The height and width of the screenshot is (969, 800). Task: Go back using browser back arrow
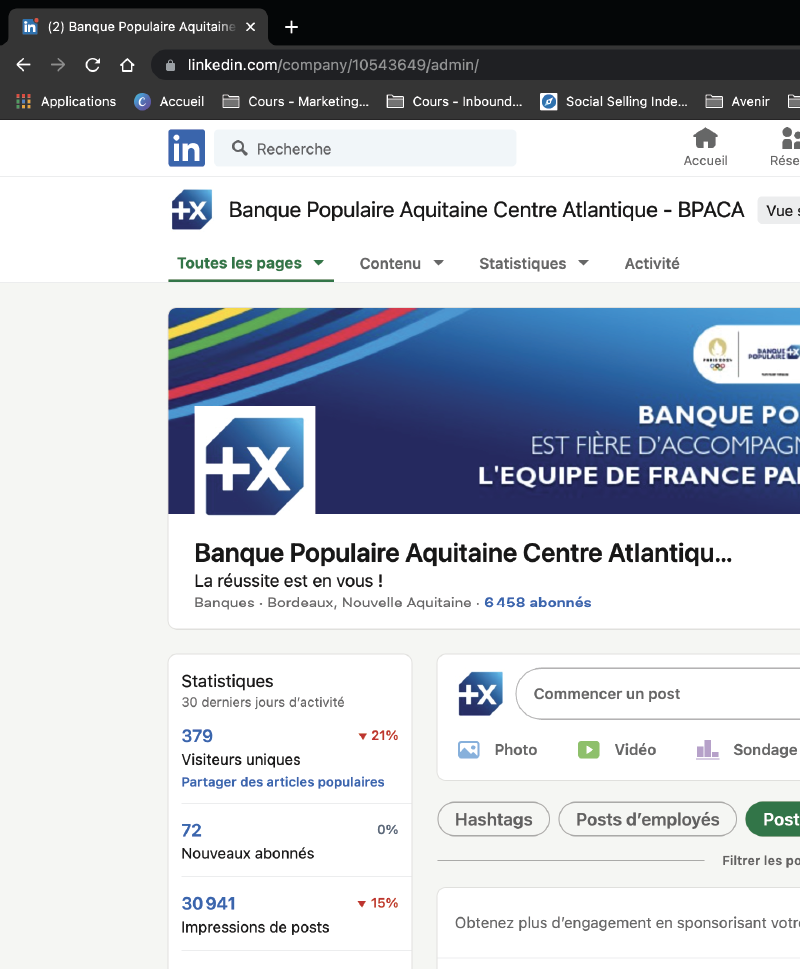pos(24,65)
